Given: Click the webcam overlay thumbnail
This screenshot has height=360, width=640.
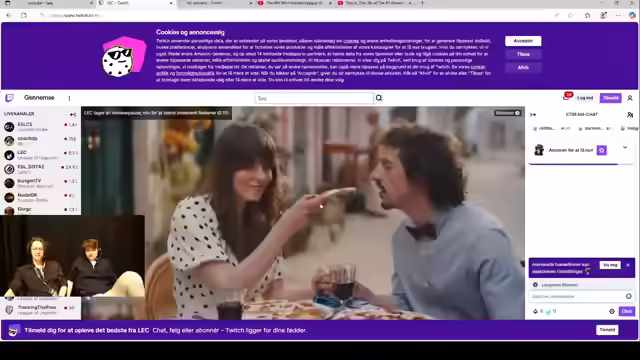Looking at the screenshot, I should click(x=72, y=256).
